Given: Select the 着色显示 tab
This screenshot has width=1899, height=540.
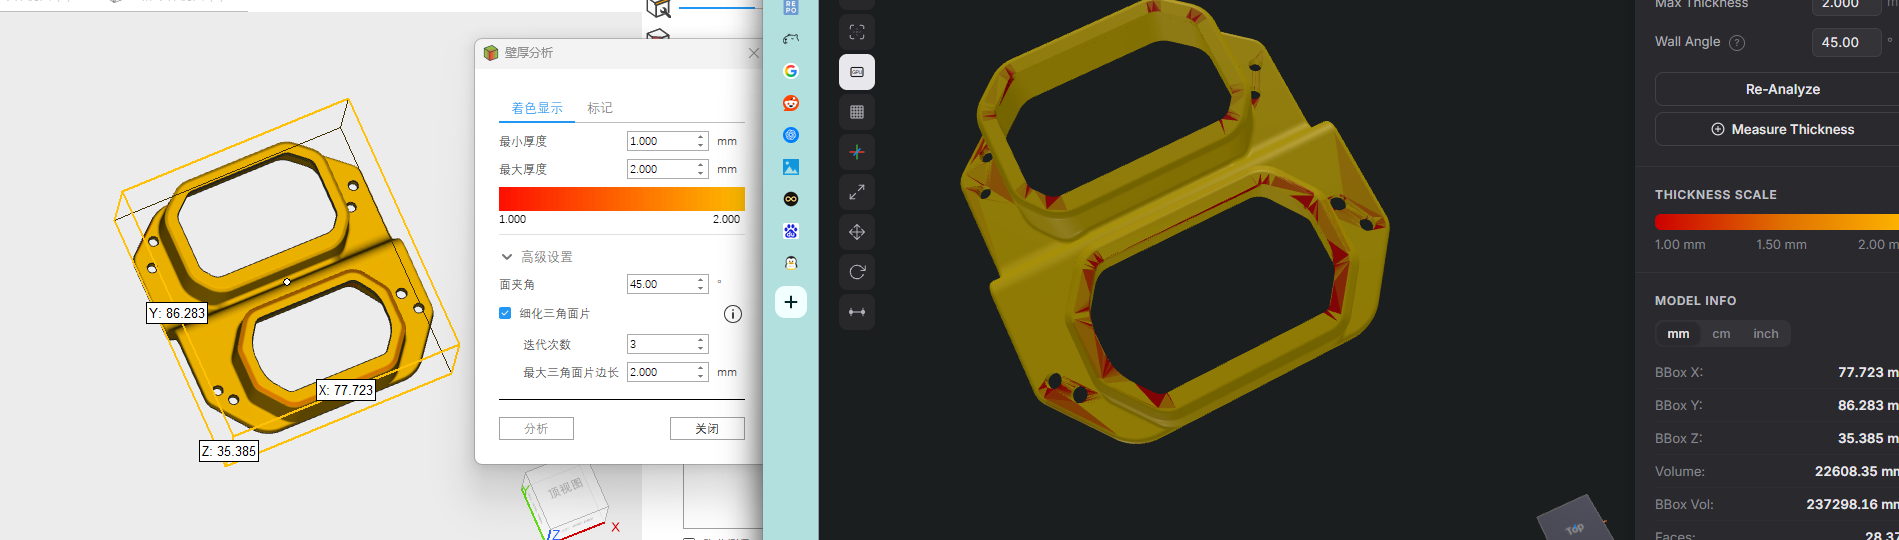Looking at the screenshot, I should click(x=537, y=108).
